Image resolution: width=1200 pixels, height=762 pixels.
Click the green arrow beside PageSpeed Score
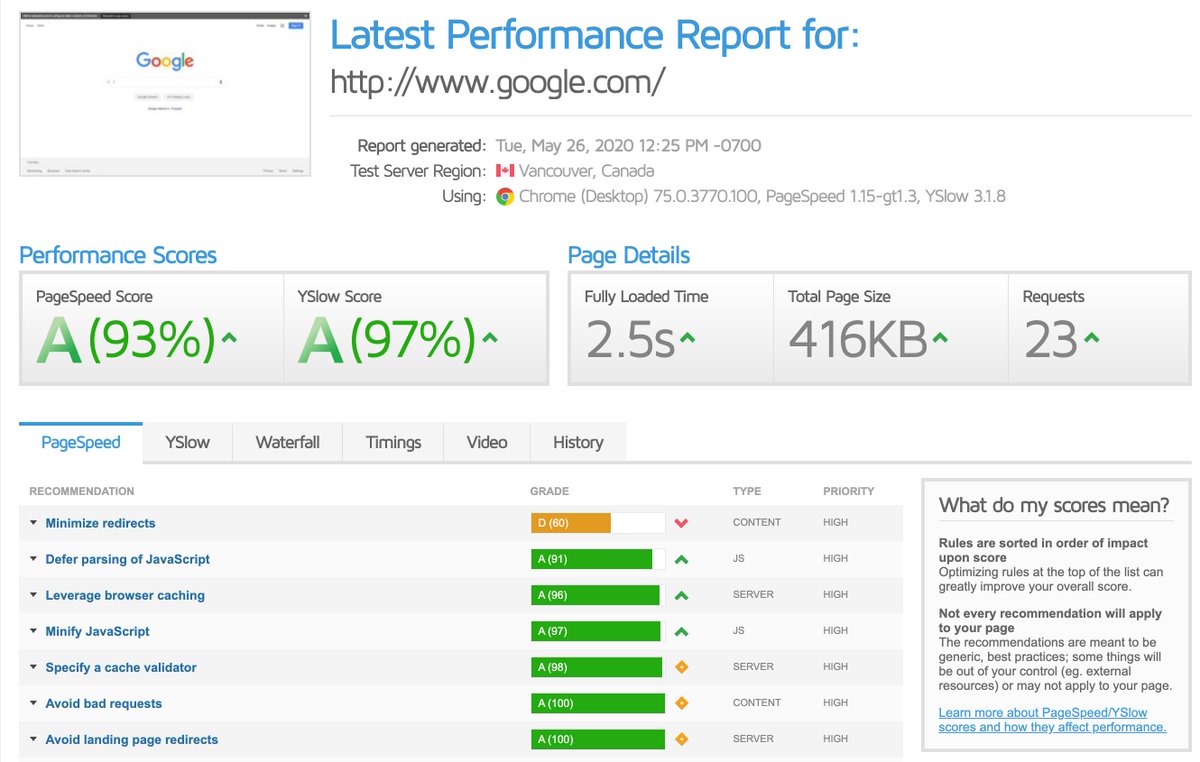coord(229,339)
